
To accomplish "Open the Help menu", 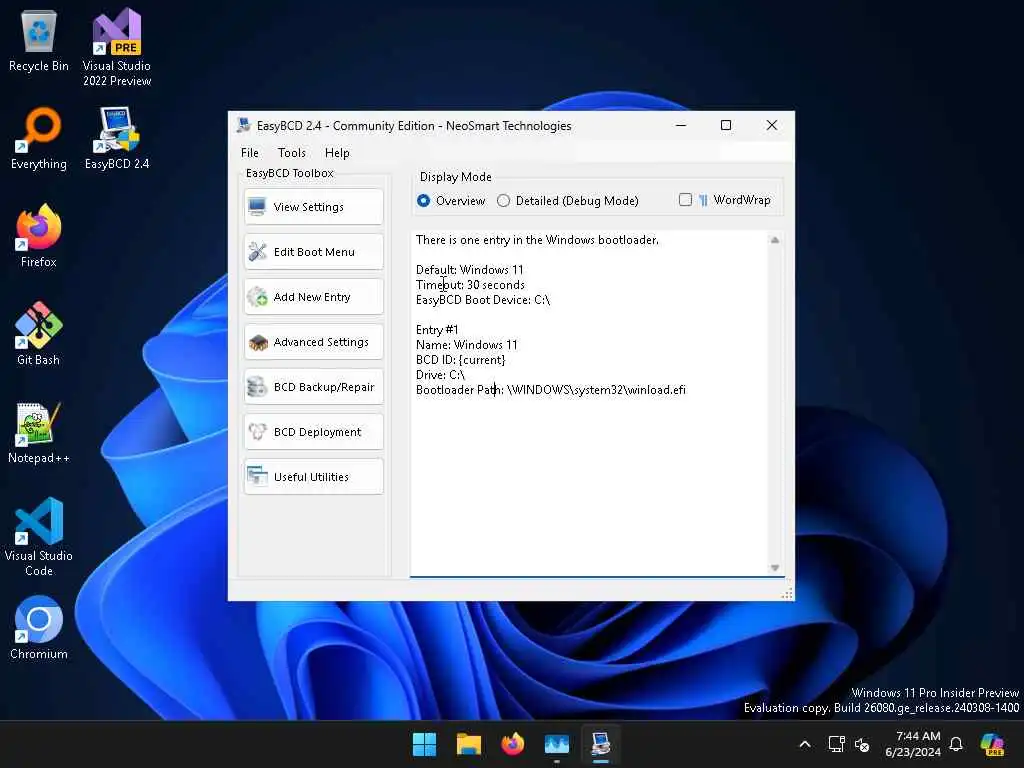I will pos(337,153).
